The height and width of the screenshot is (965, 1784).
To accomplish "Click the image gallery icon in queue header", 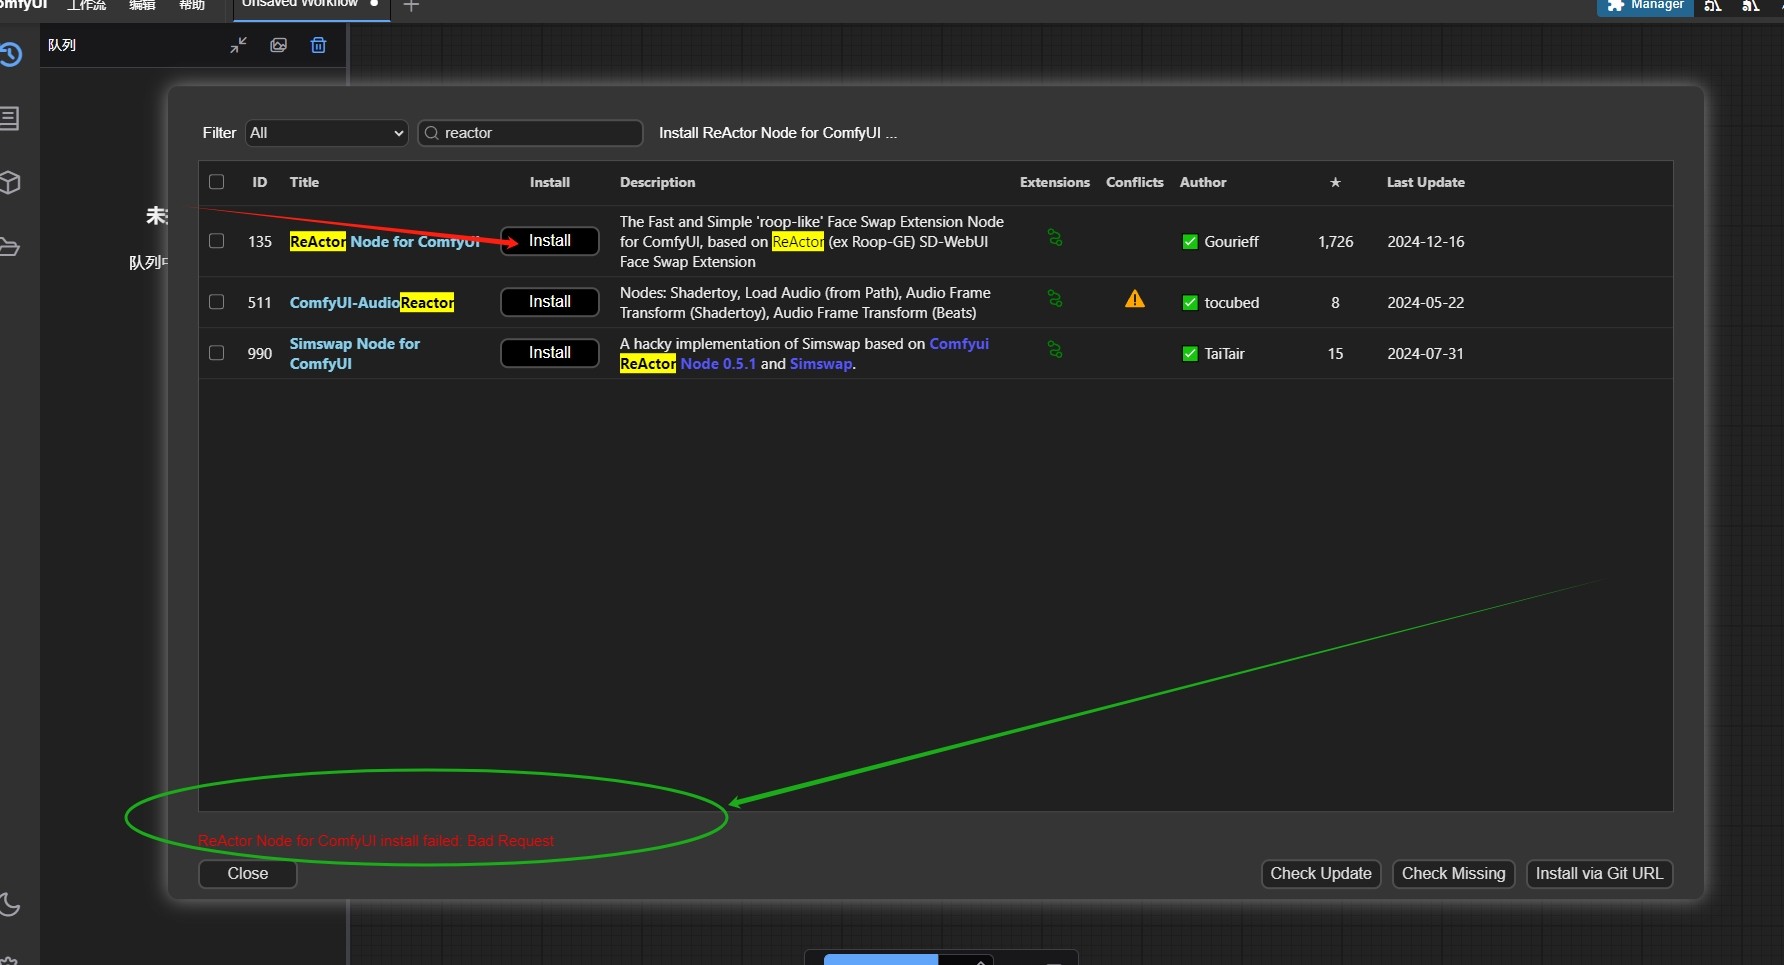I will [x=279, y=45].
